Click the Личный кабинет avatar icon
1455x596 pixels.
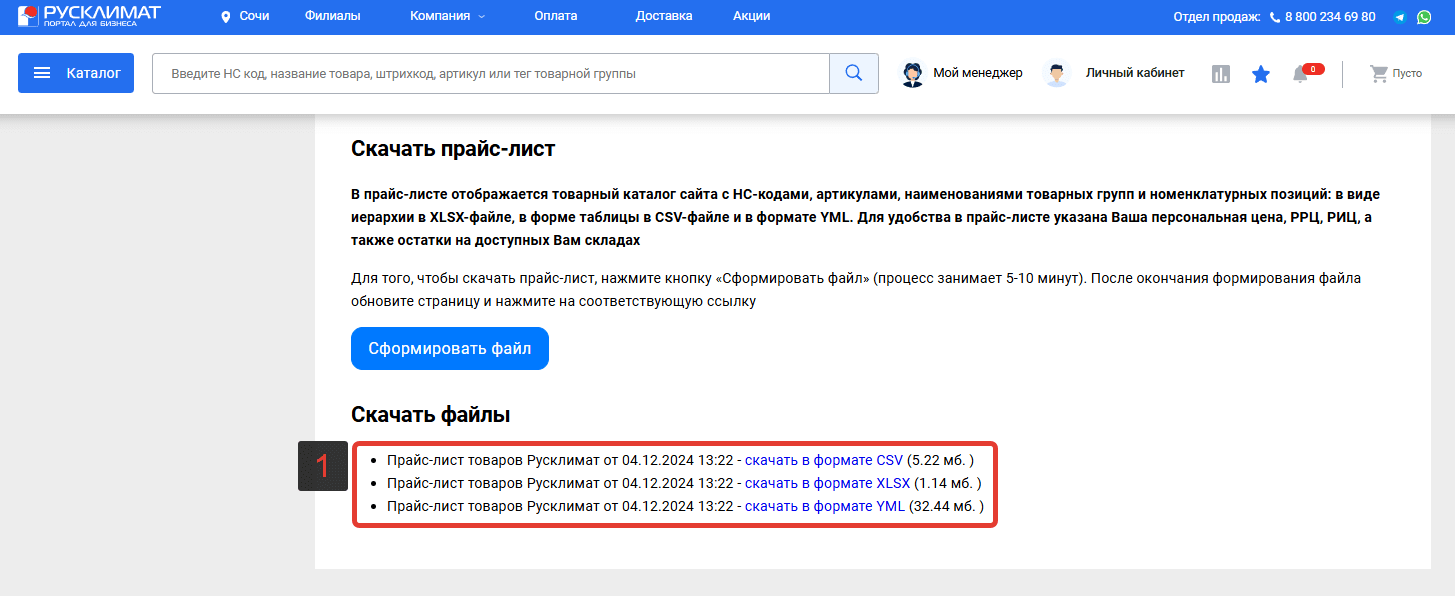tap(1056, 73)
